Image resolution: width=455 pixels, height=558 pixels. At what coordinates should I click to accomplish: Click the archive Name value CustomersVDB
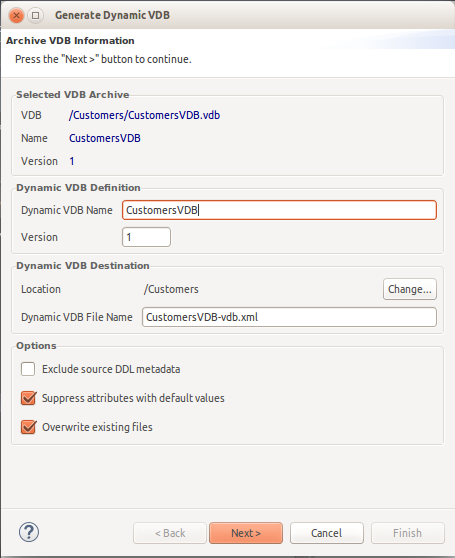[x=105, y=138]
